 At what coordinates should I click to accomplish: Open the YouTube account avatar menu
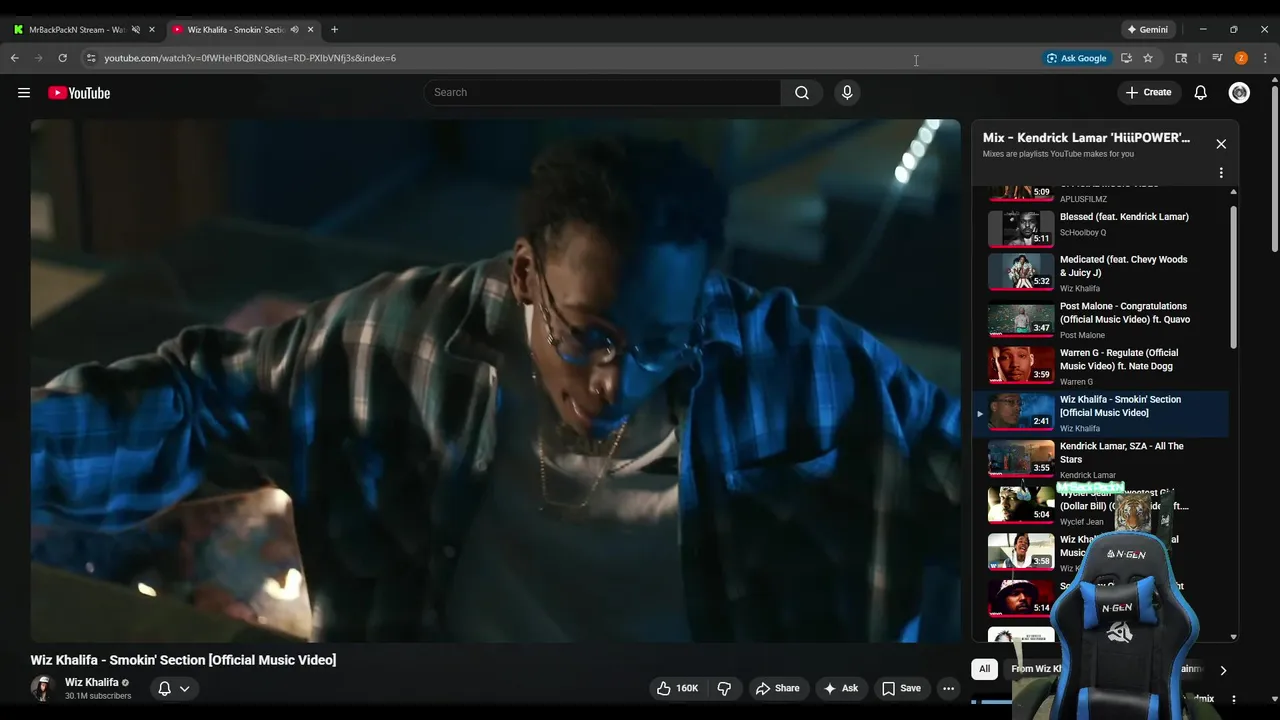[1239, 92]
